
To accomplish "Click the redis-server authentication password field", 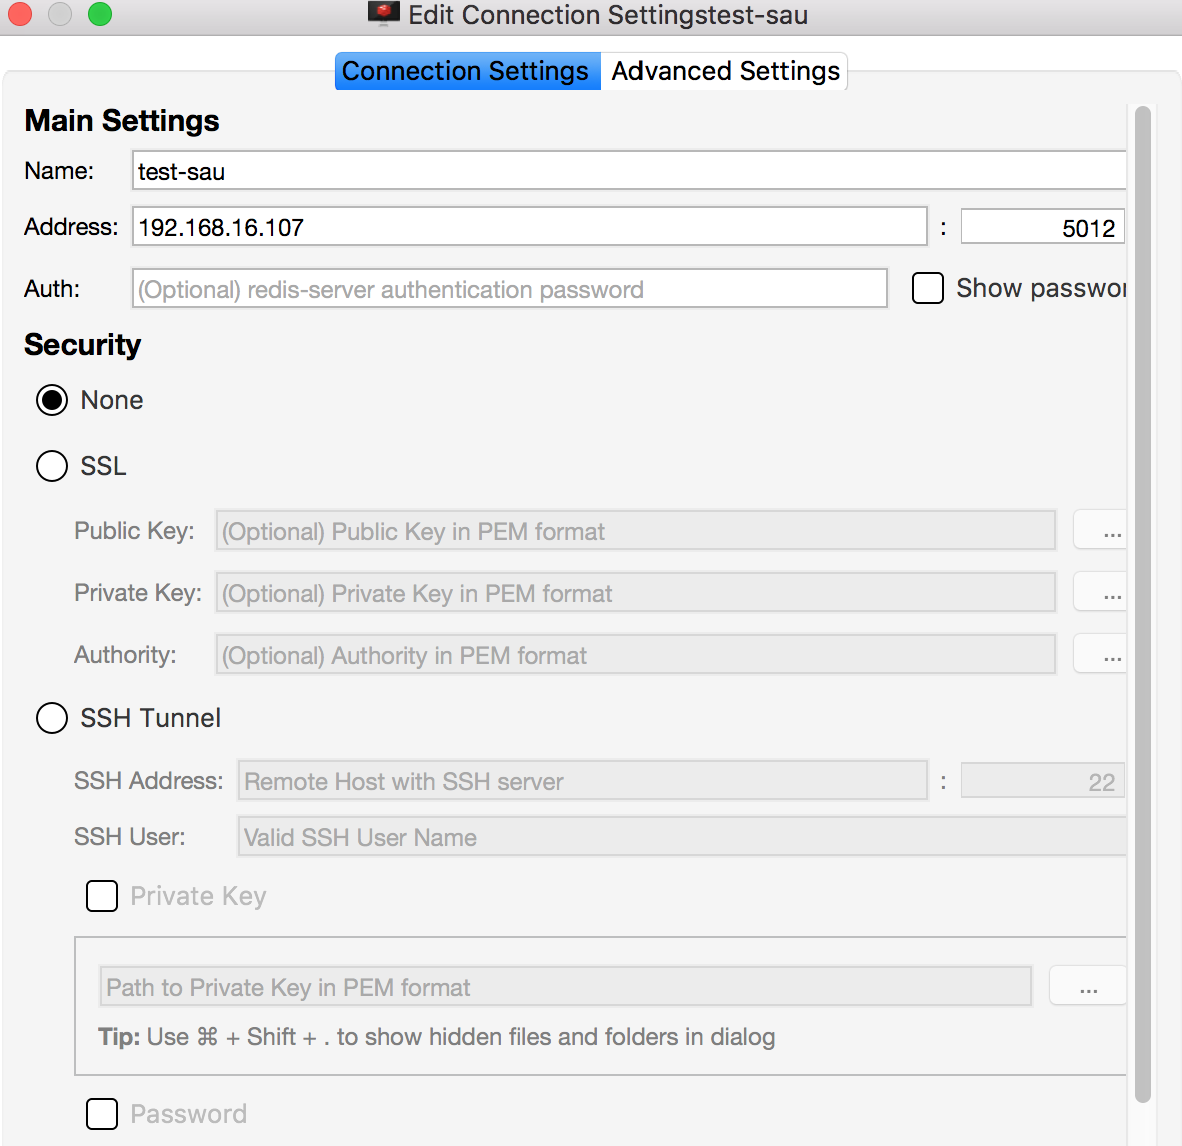I will click(508, 288).
